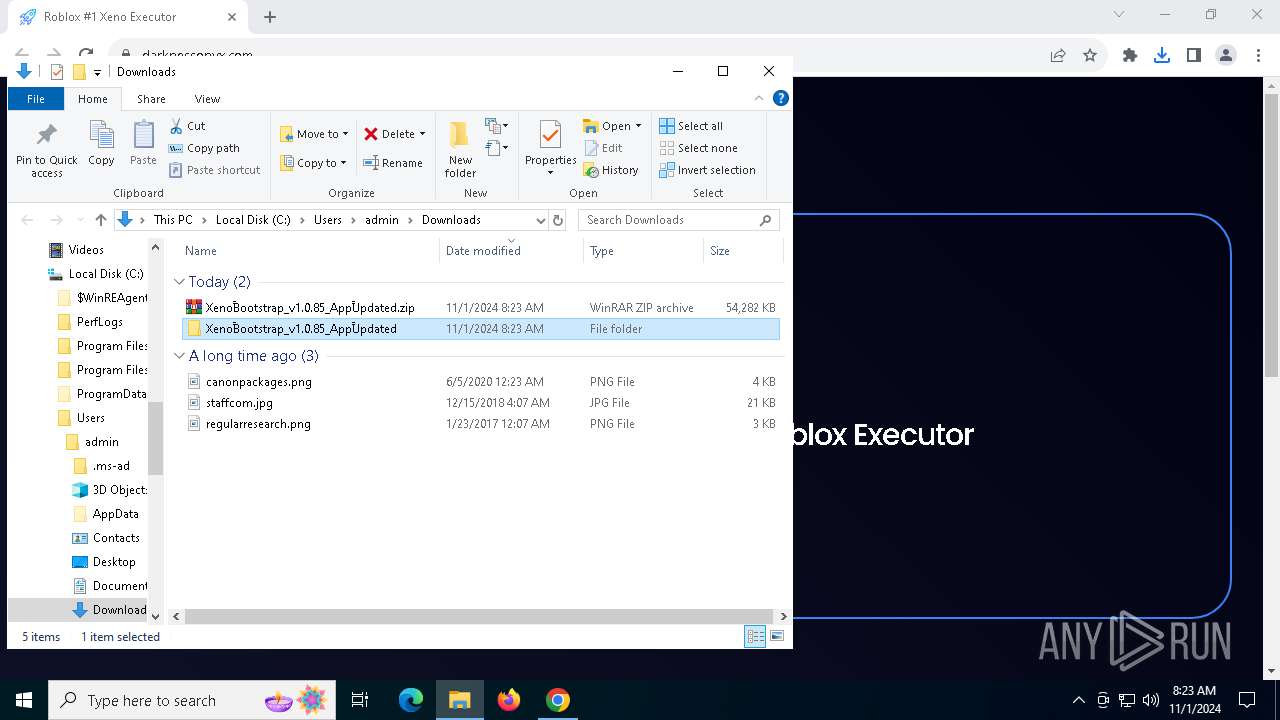
Task: Click Pin to Quick access icon
Action: click(x=46, y=150)
